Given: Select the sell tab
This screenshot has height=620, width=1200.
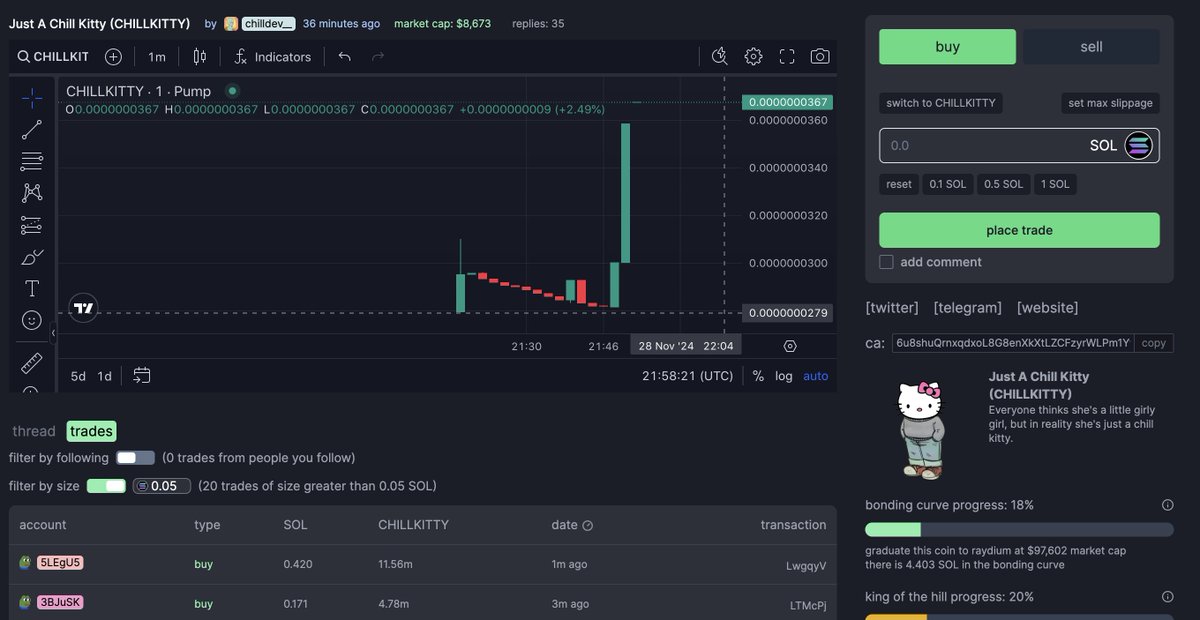Looking at the screenshot, I should click(x=1091, y=47).
